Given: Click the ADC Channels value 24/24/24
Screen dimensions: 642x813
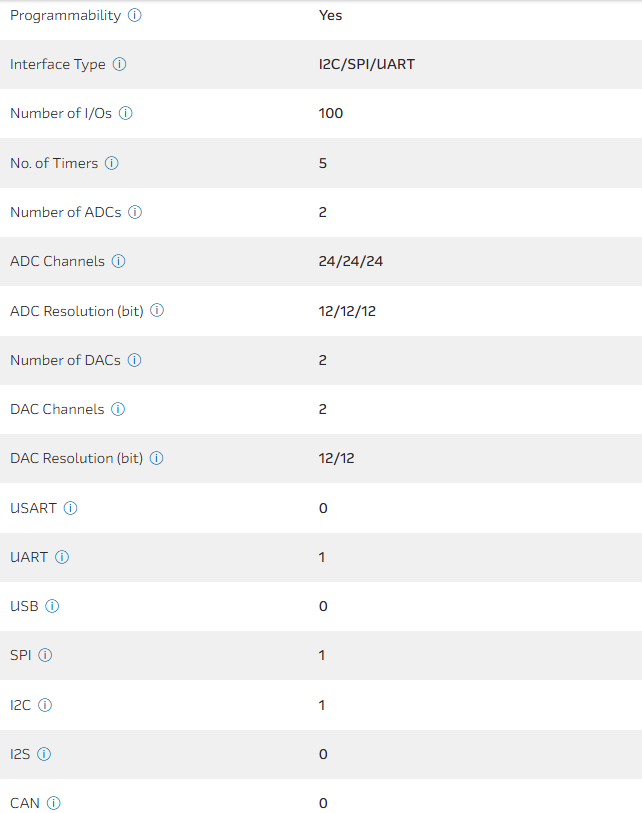Looking at the screenshot, I should click(351, 262).
